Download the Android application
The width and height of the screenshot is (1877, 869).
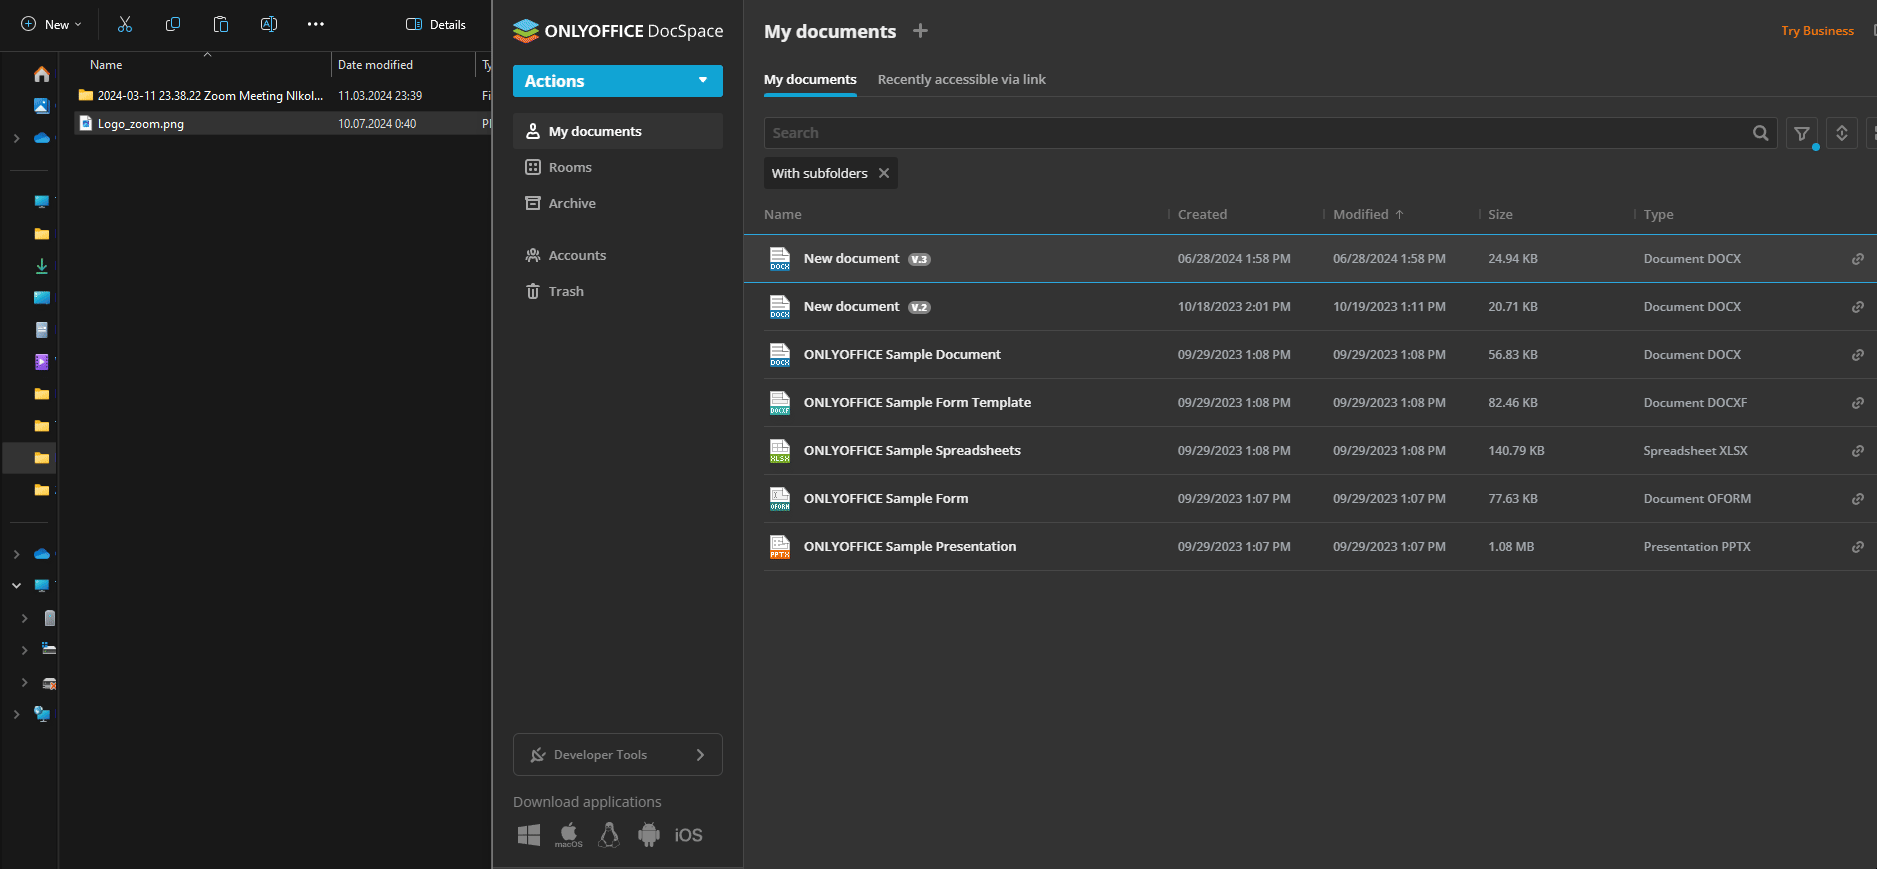coord(649,835)
